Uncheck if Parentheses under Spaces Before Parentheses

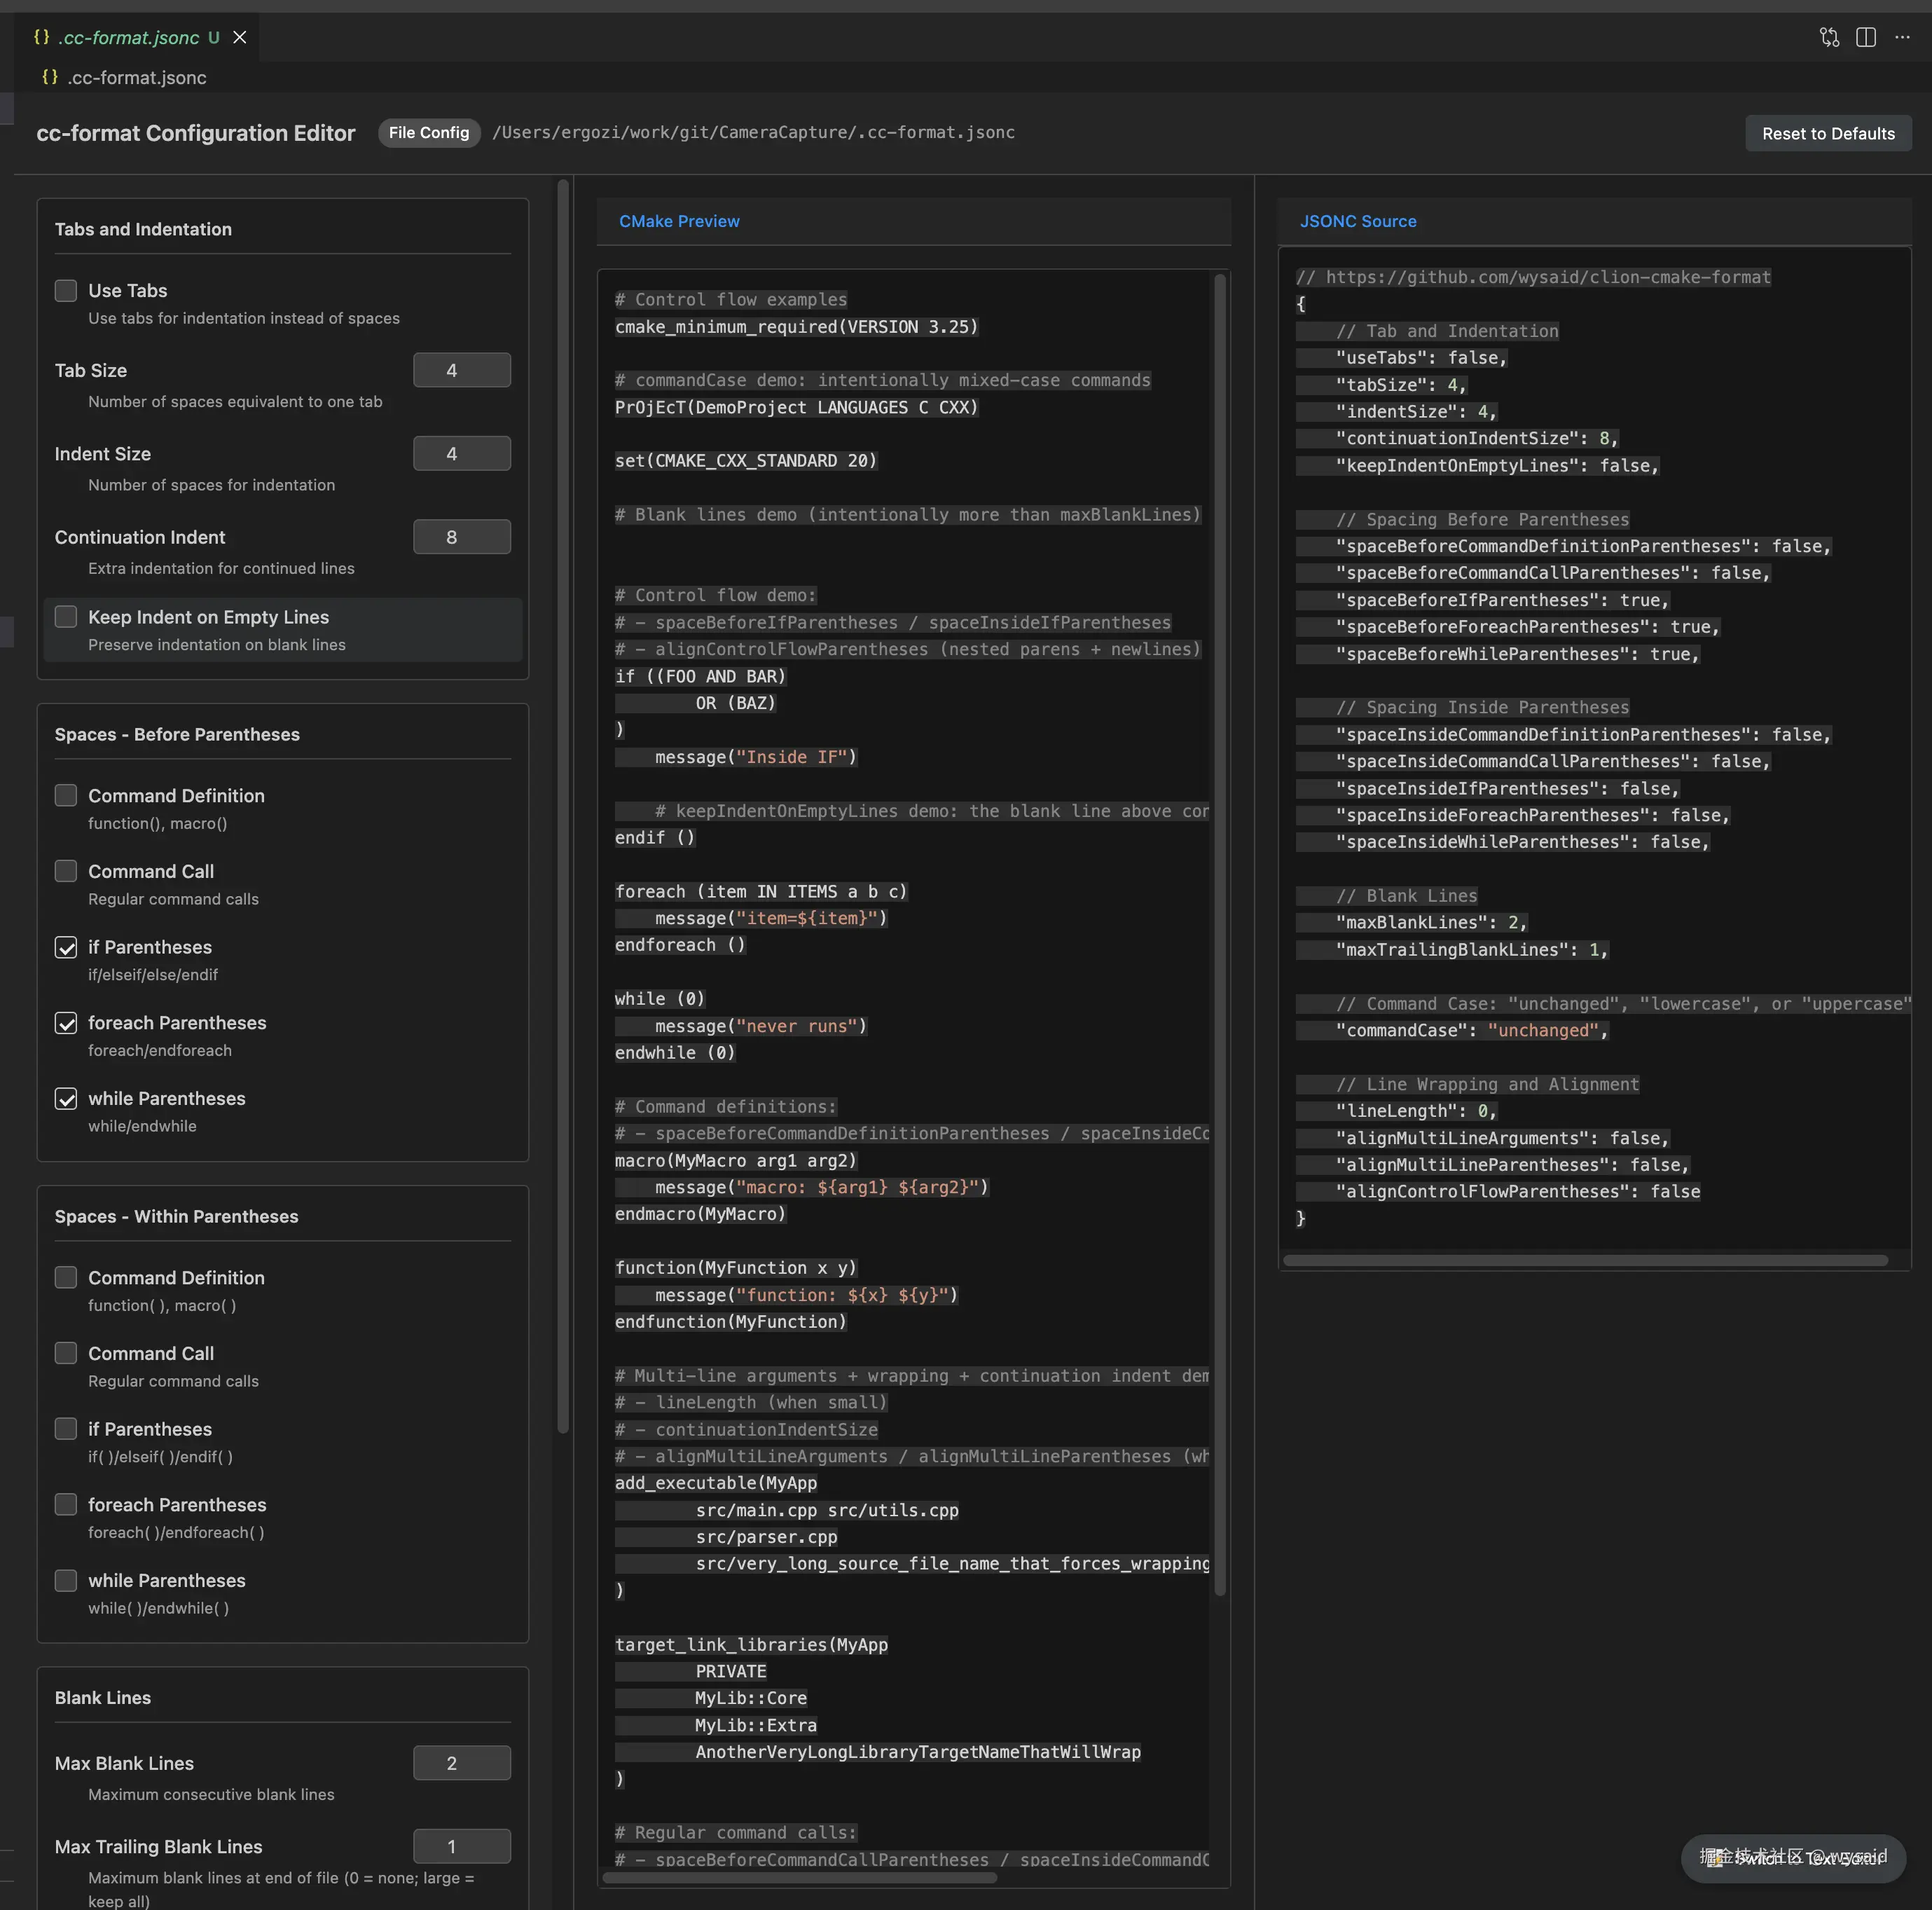coord(66,948)
